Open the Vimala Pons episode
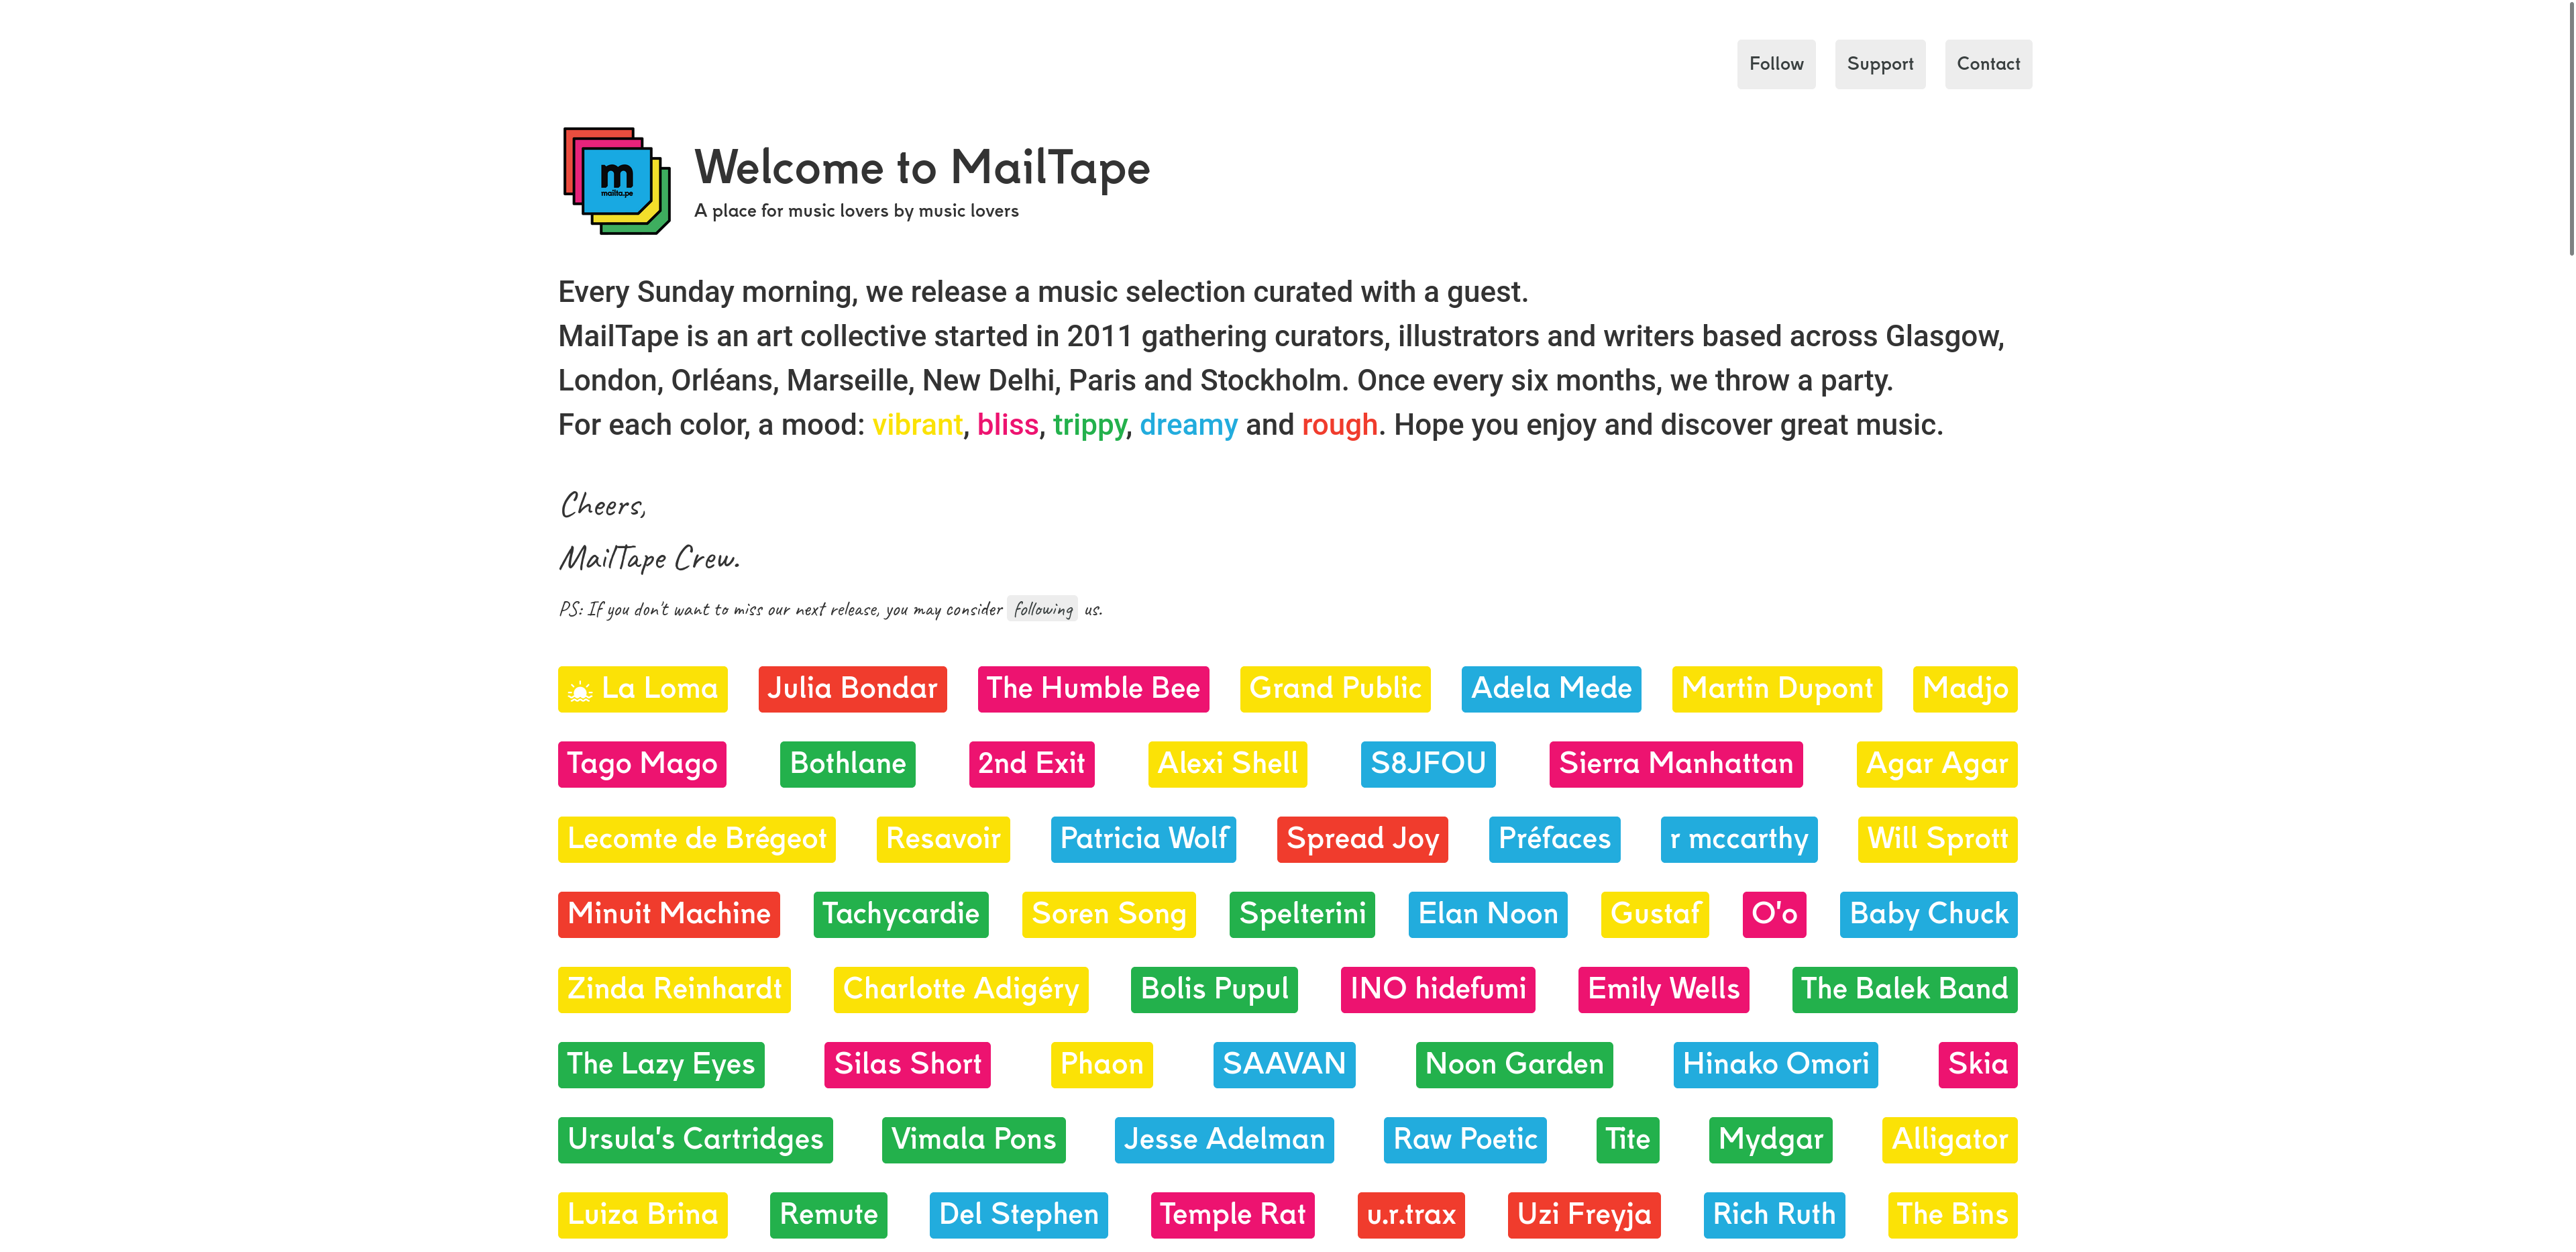 (x=973, y=1139)
